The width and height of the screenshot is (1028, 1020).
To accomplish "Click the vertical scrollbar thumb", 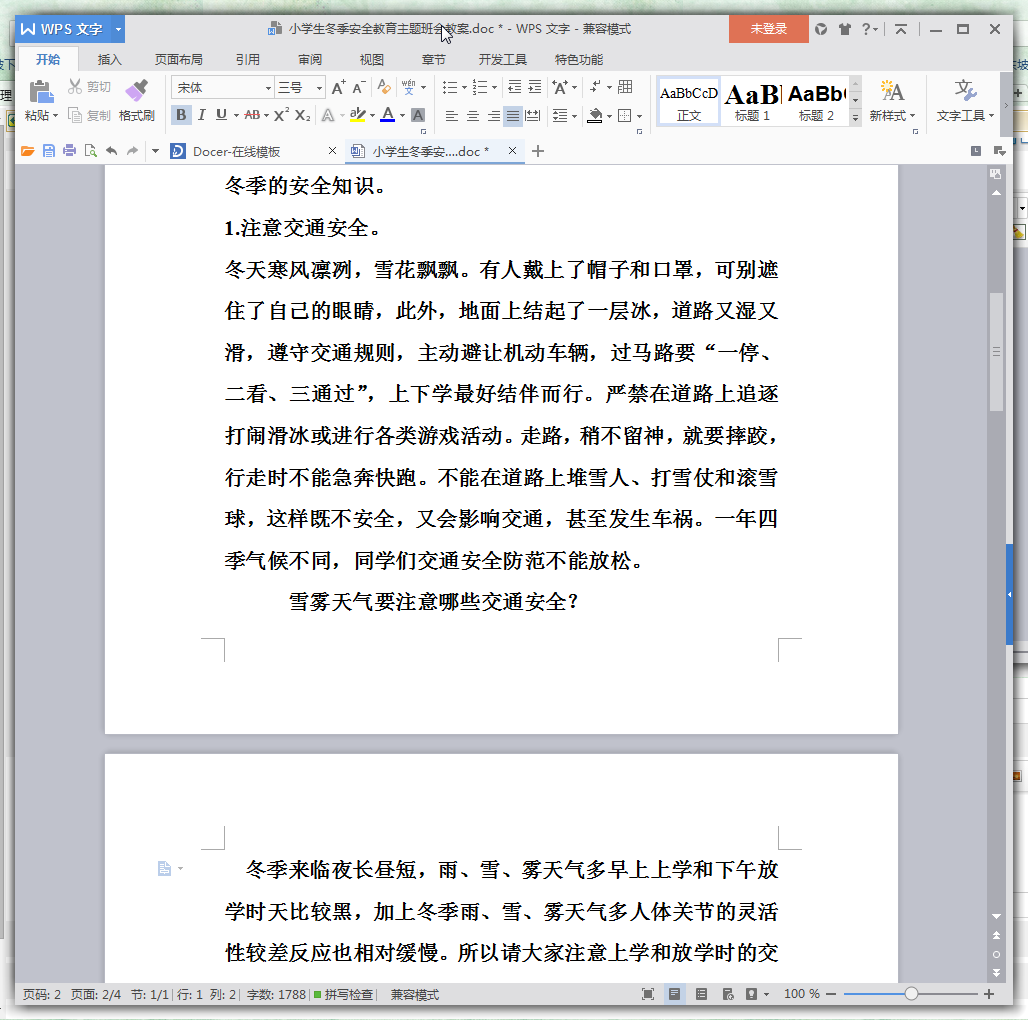I will coord(996,351).
